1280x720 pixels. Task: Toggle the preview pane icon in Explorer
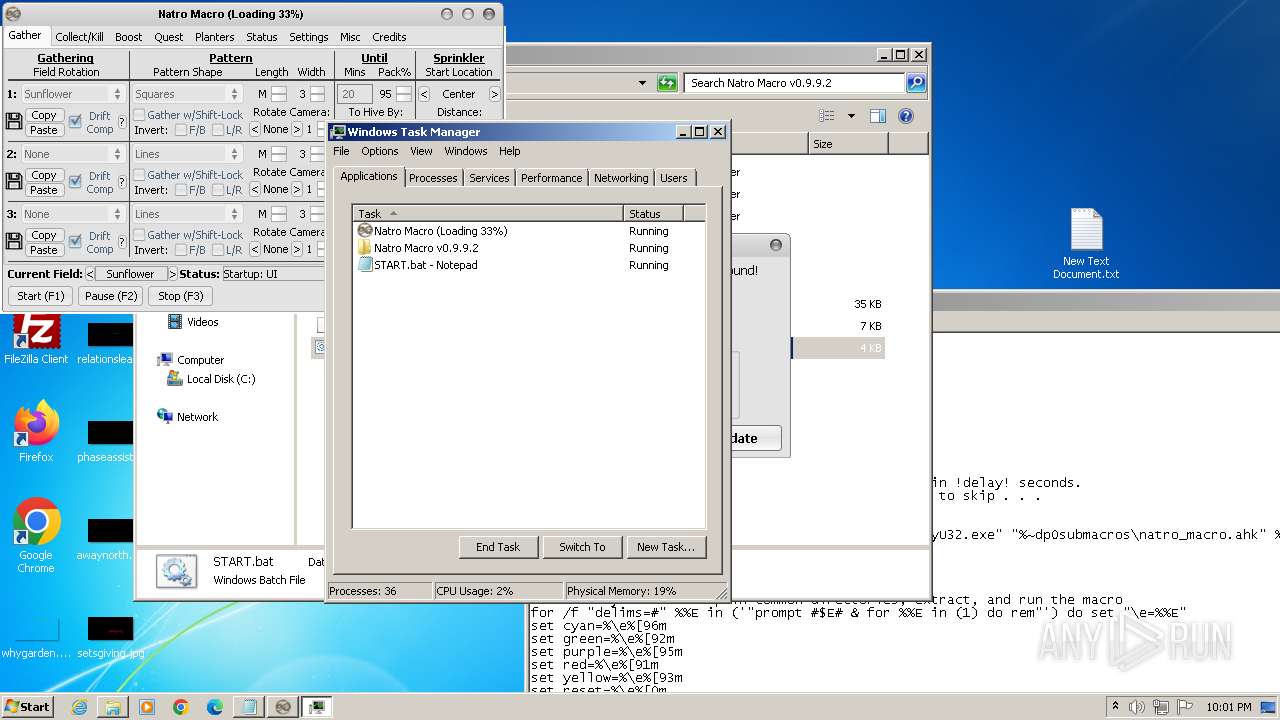click(x=877, y=116)
